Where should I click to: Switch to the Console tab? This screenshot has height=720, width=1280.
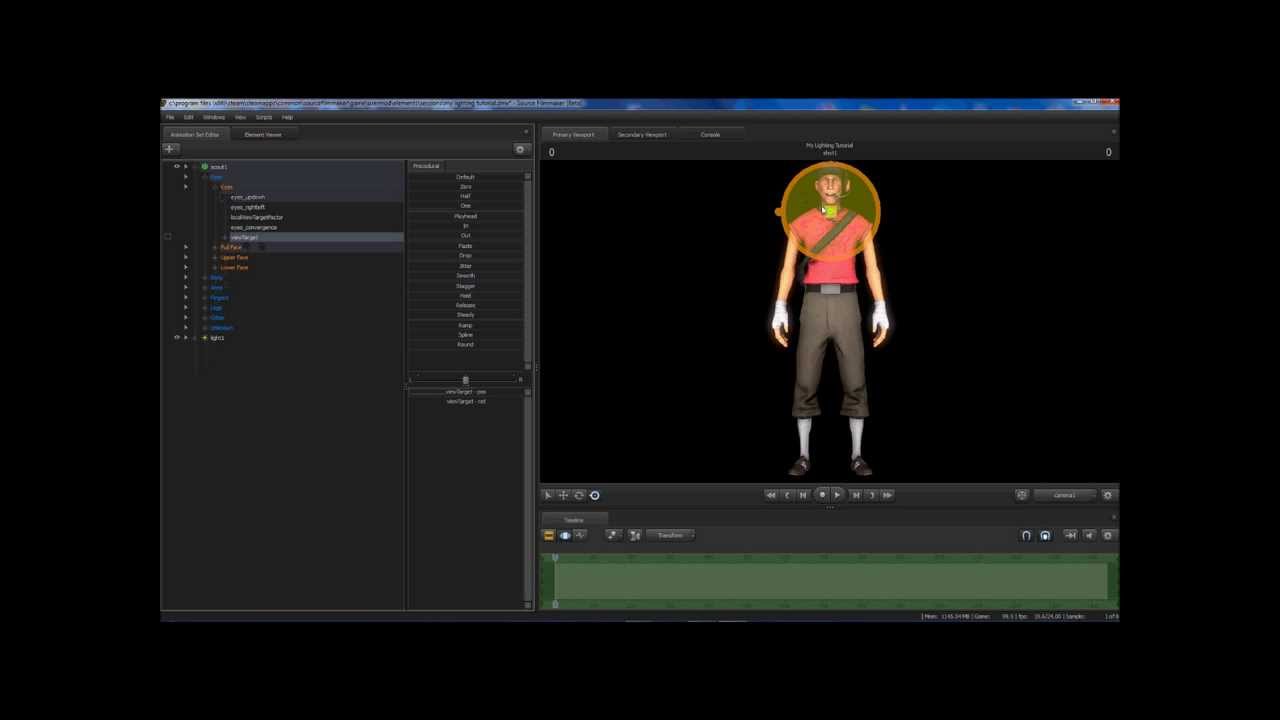(710, 135)
